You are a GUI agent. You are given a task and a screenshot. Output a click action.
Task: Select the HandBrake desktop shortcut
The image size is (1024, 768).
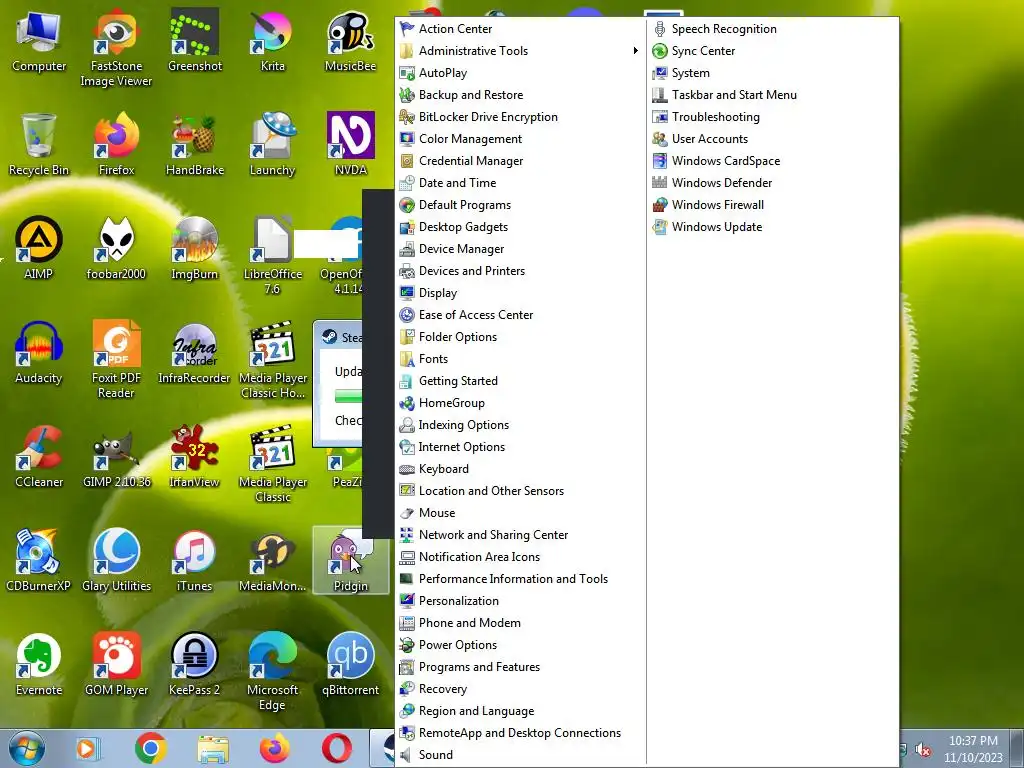[195, 145]
